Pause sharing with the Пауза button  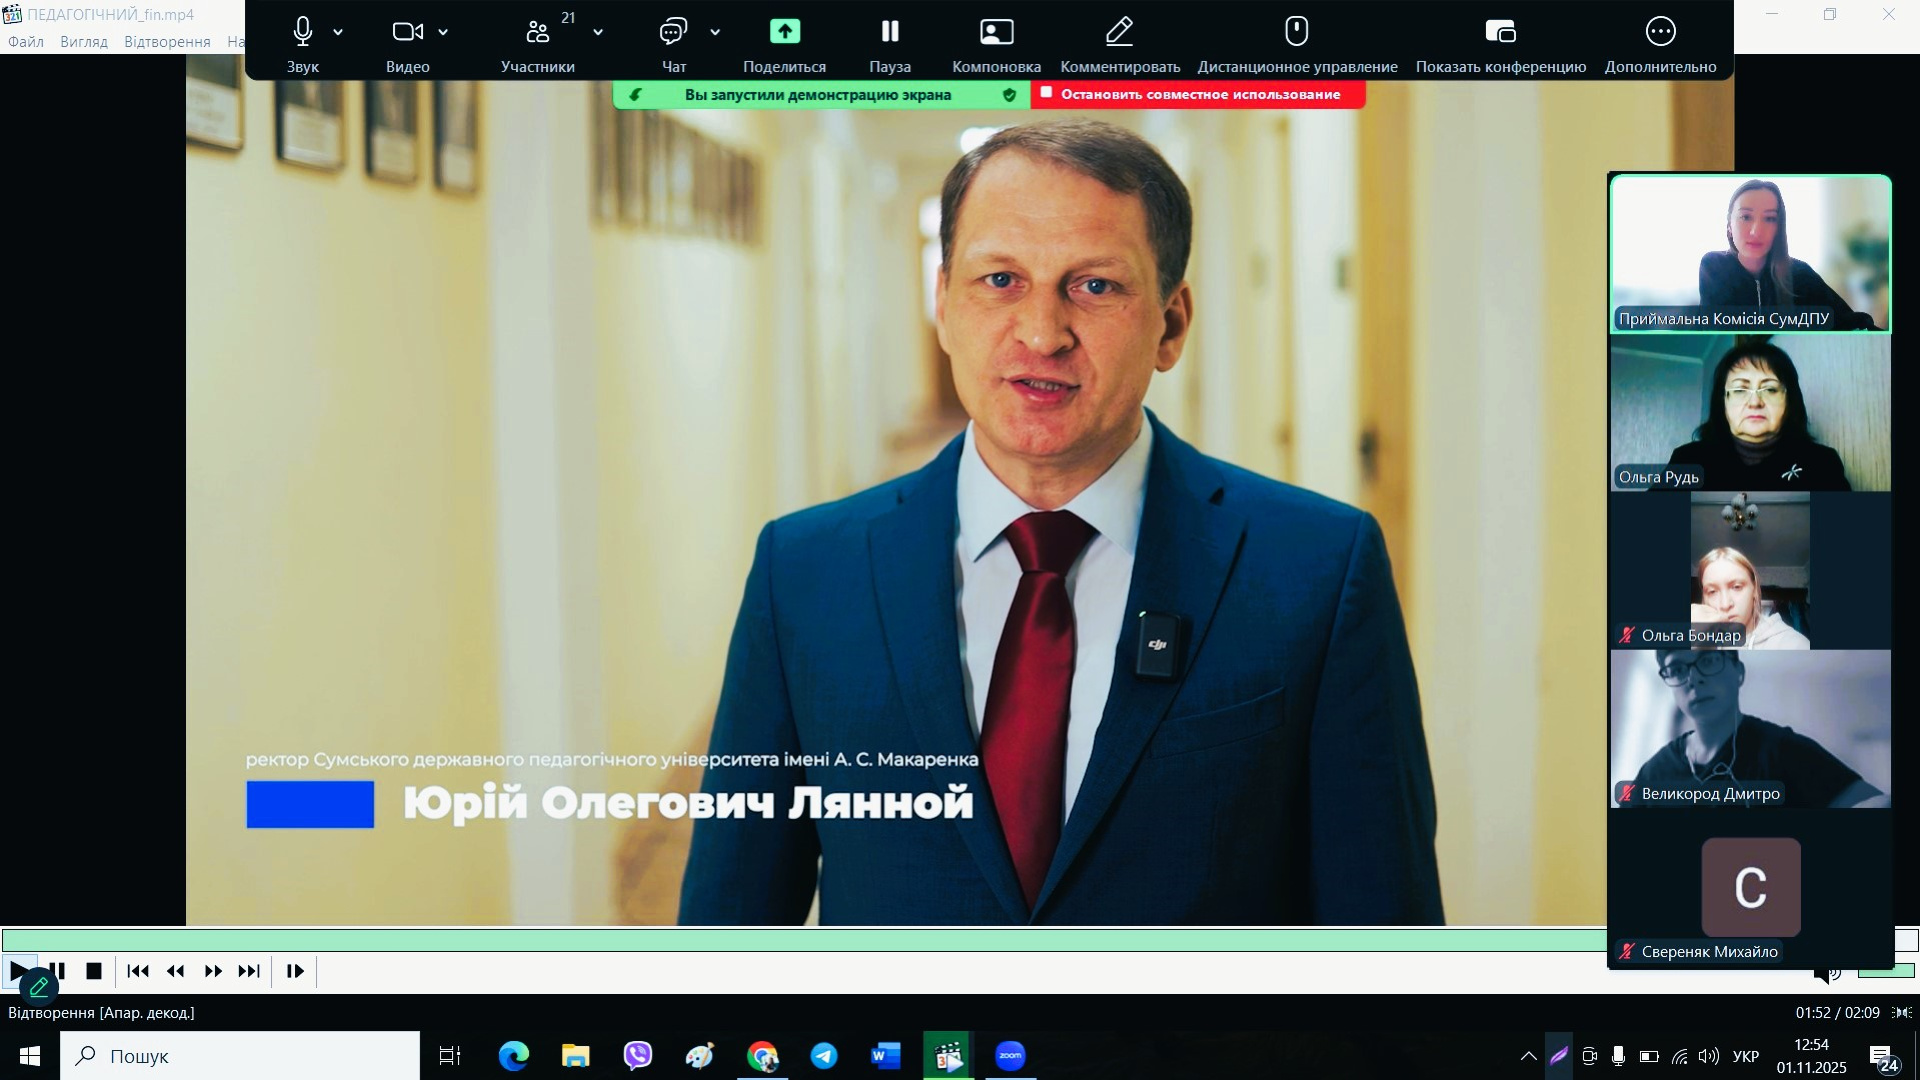[889, 32]
